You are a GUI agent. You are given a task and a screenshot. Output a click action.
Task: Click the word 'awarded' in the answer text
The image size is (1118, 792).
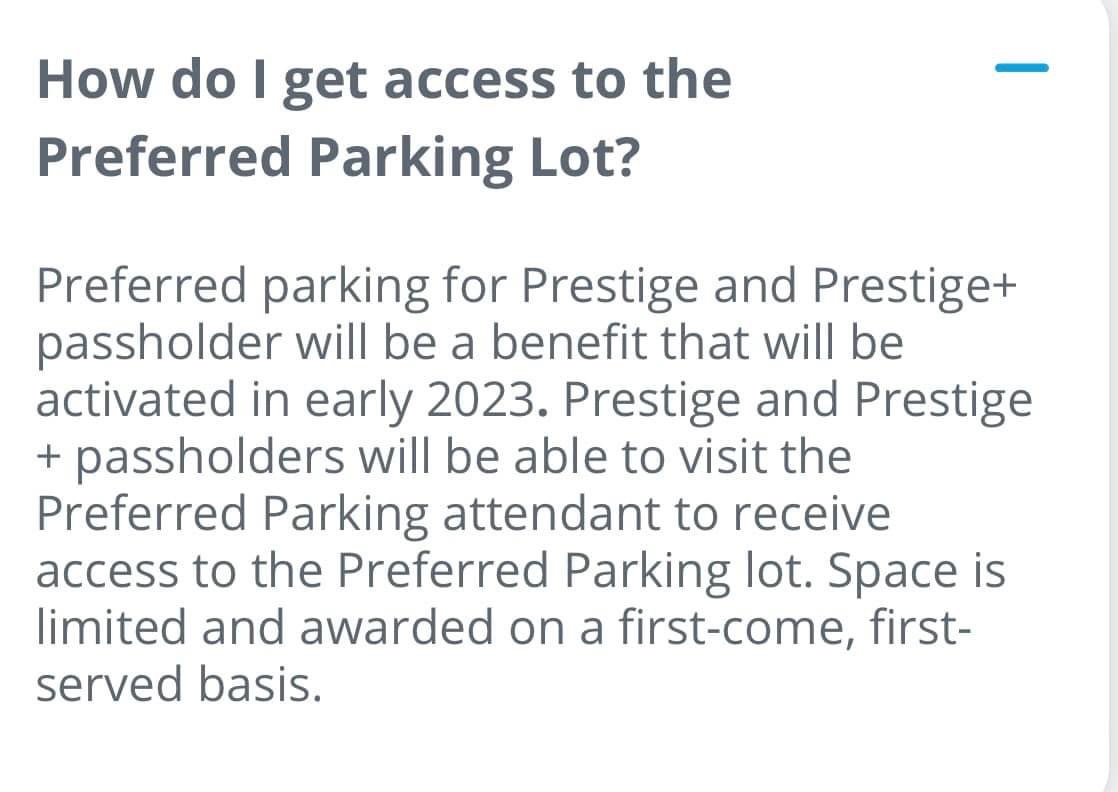(396, 627)
